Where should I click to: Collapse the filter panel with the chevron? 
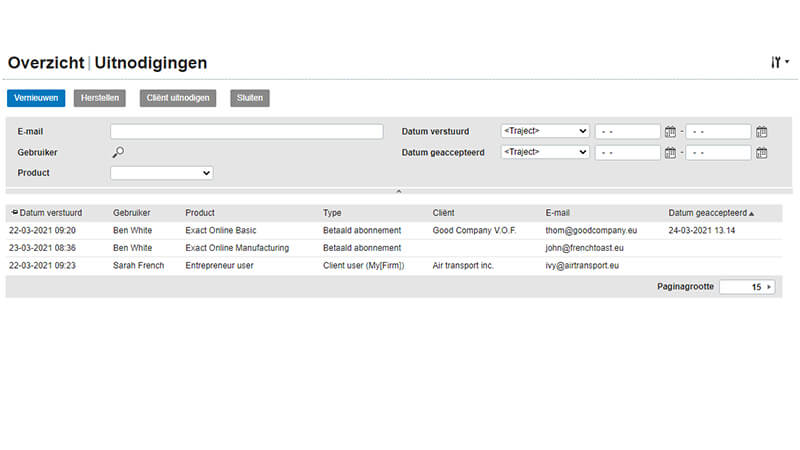click(398, 190)
